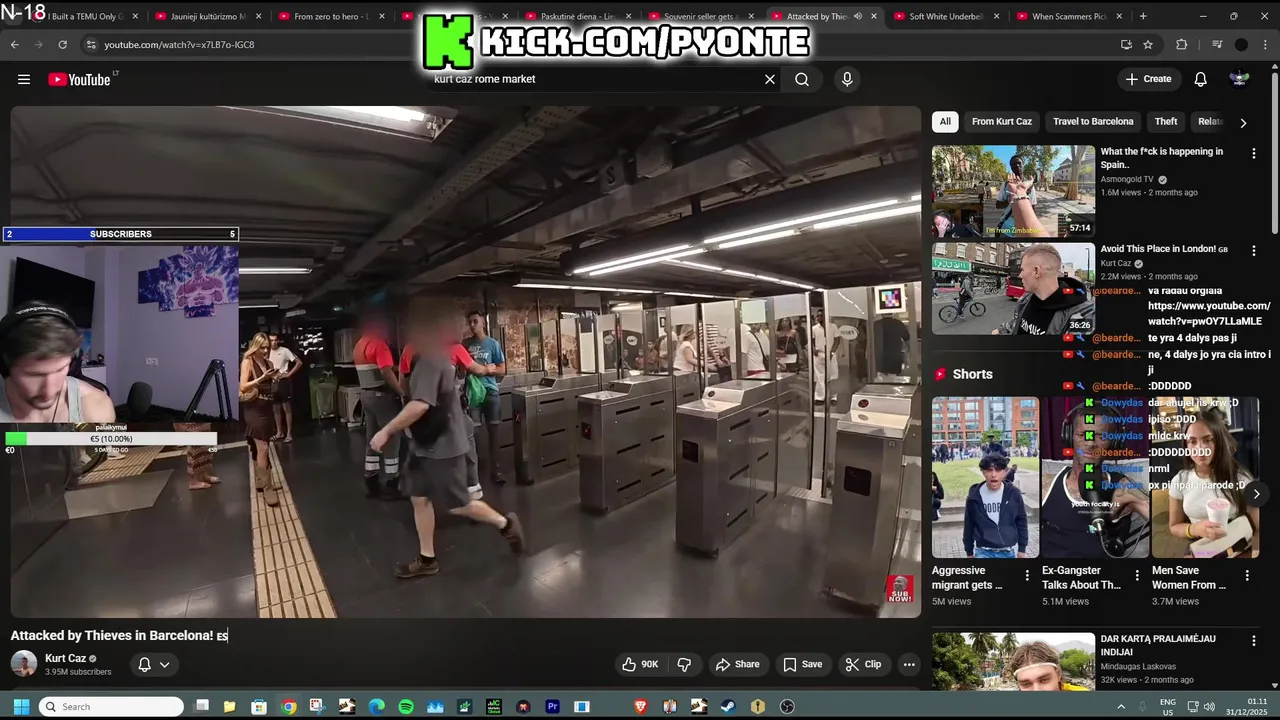Image resolution: width=1280 pixels, height=720 pixels.
Task: Open Kurt Caz channel name link
Action: pos(66,658)
